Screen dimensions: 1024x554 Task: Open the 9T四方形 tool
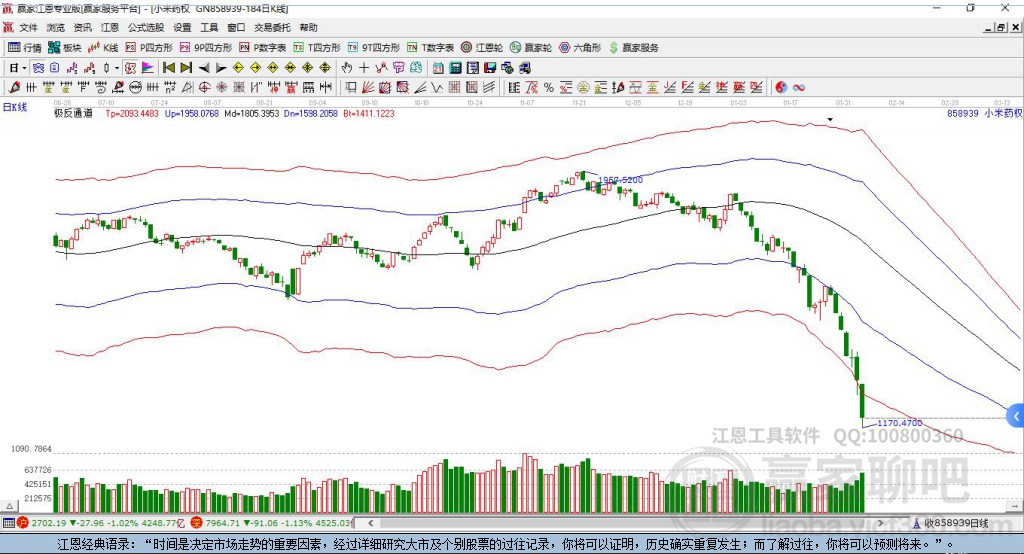[x=374, y=48]
